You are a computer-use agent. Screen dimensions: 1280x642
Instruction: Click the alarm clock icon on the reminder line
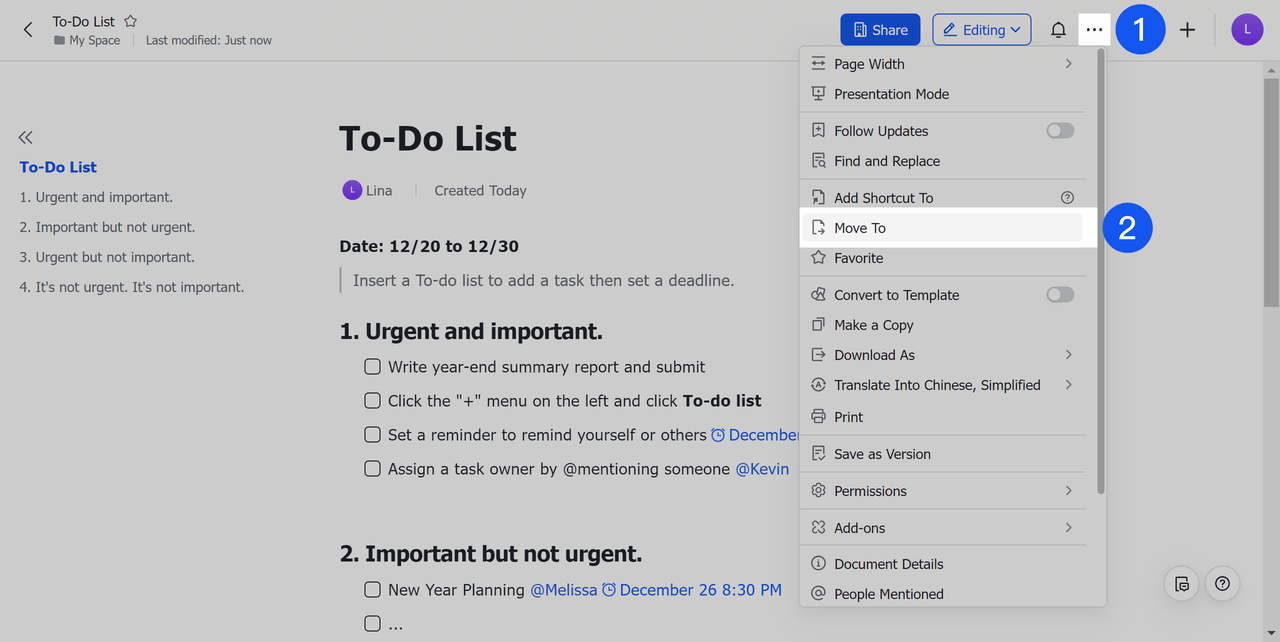coord(719,434)
